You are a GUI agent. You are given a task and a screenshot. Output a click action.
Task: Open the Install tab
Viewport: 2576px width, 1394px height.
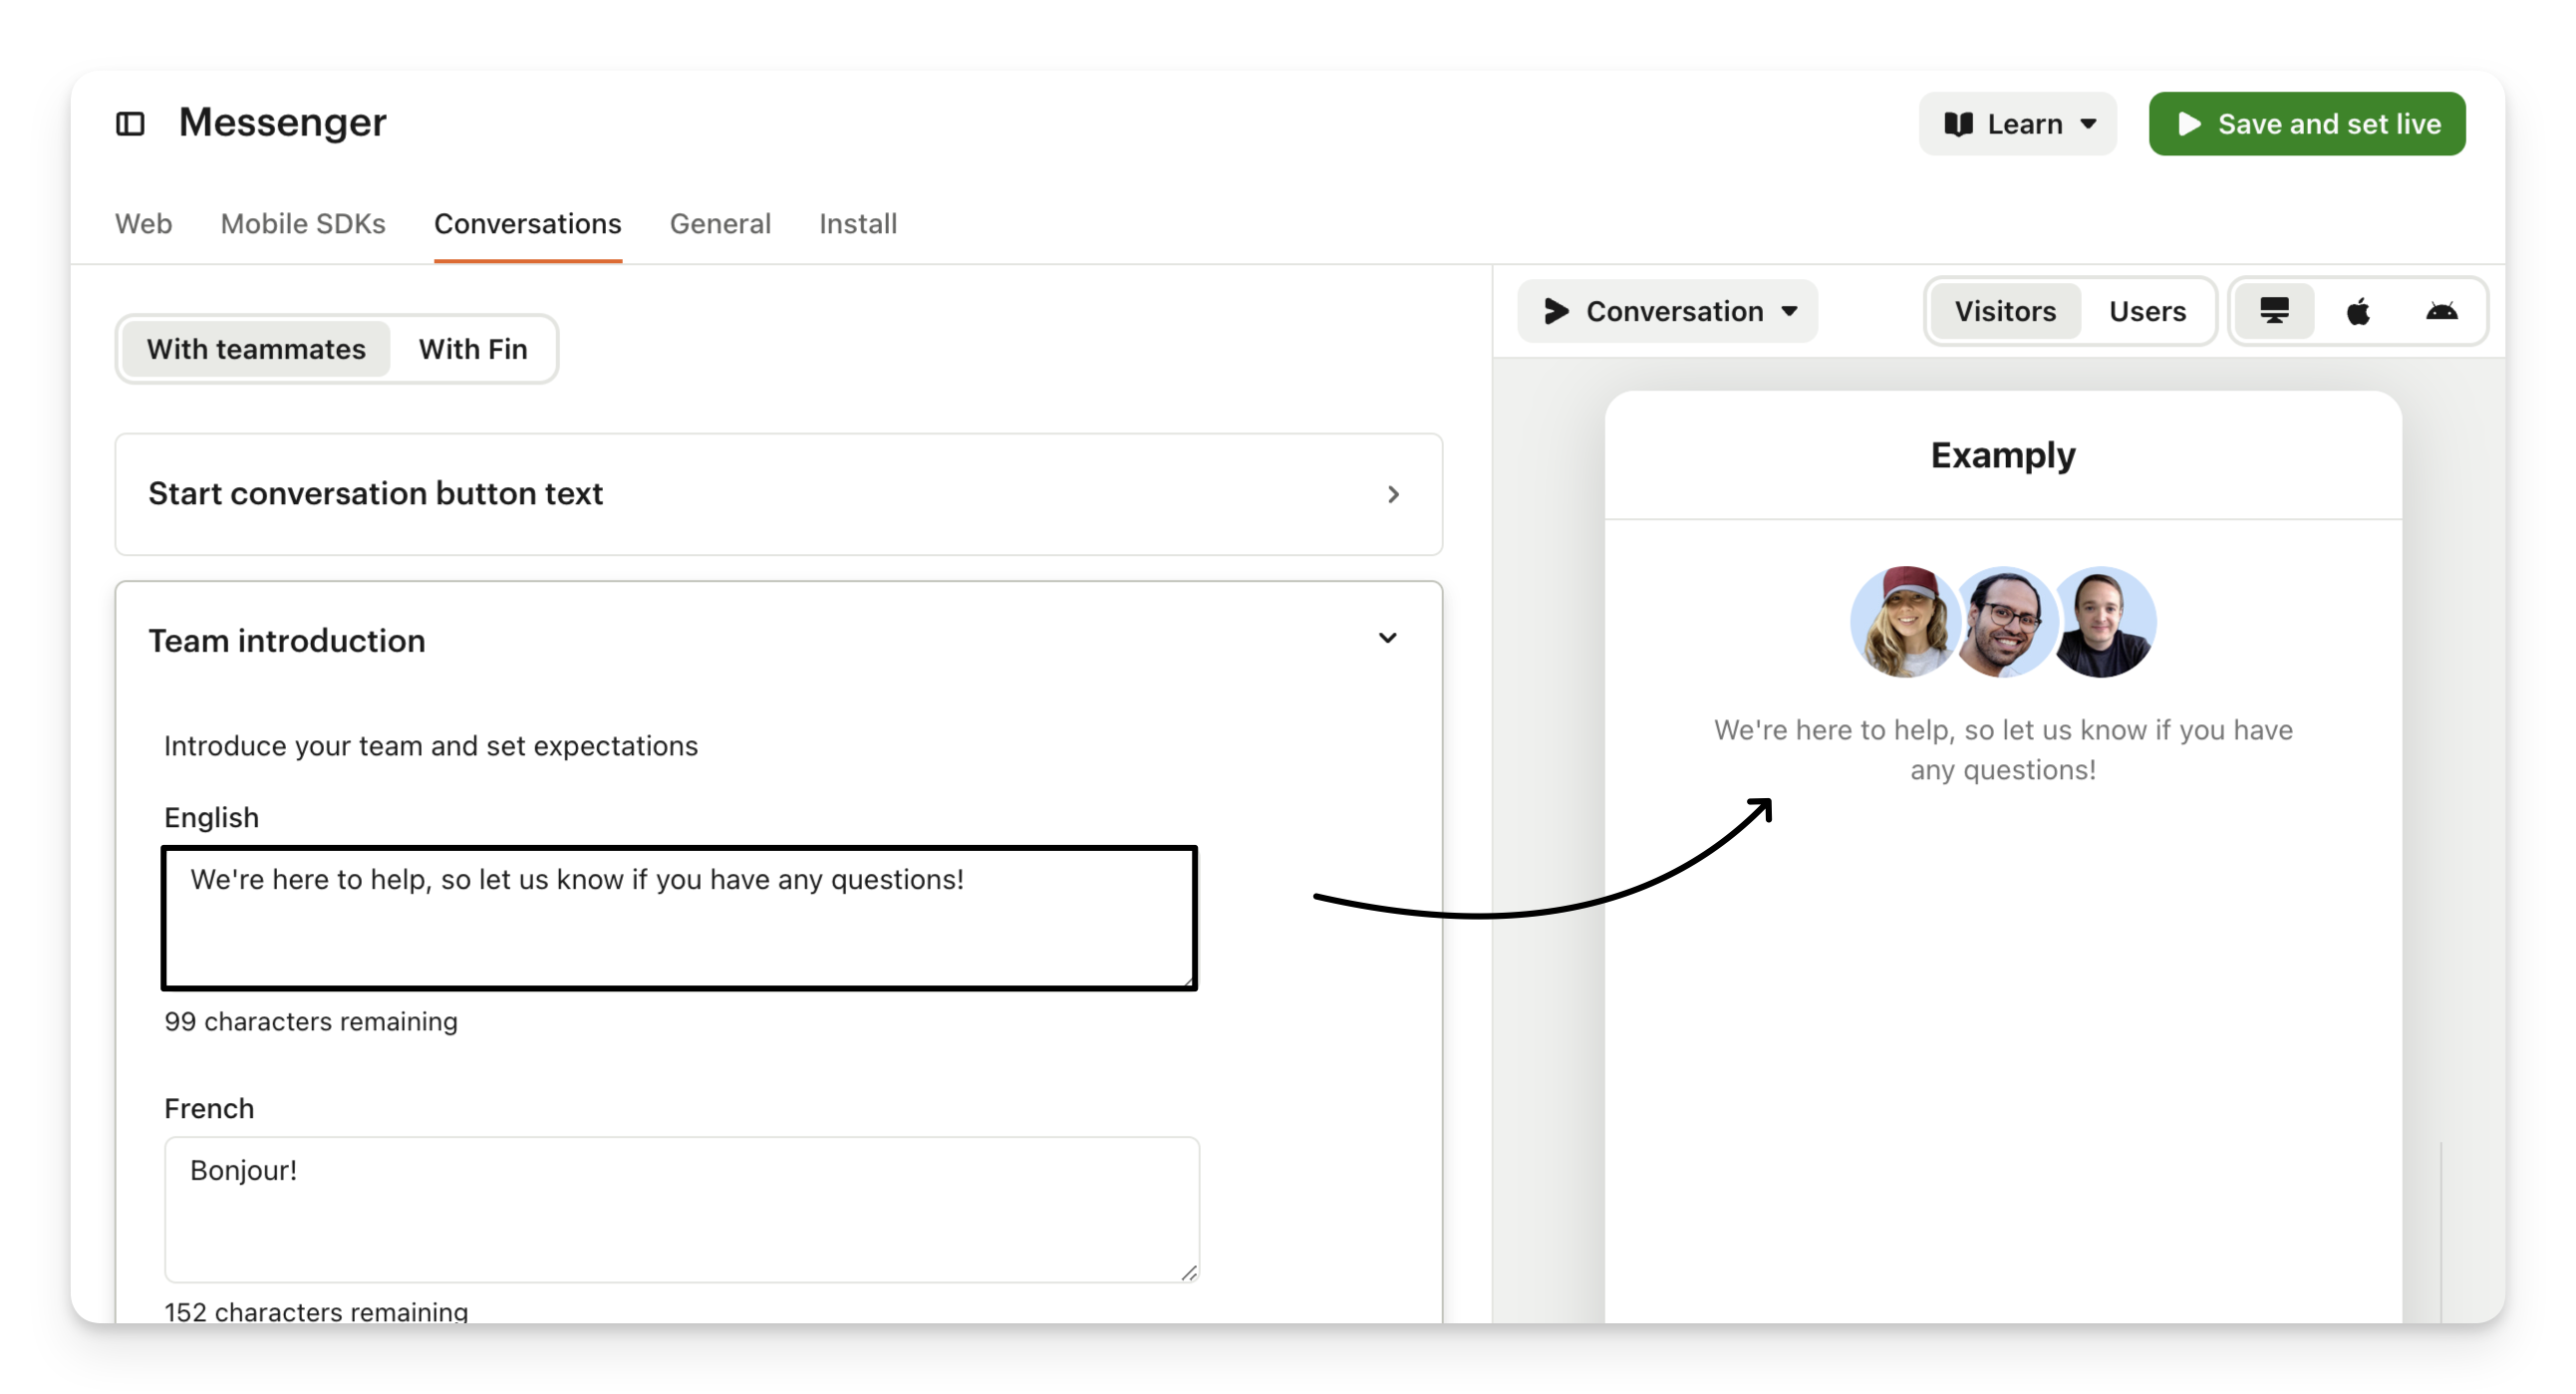tap(857, 223)
